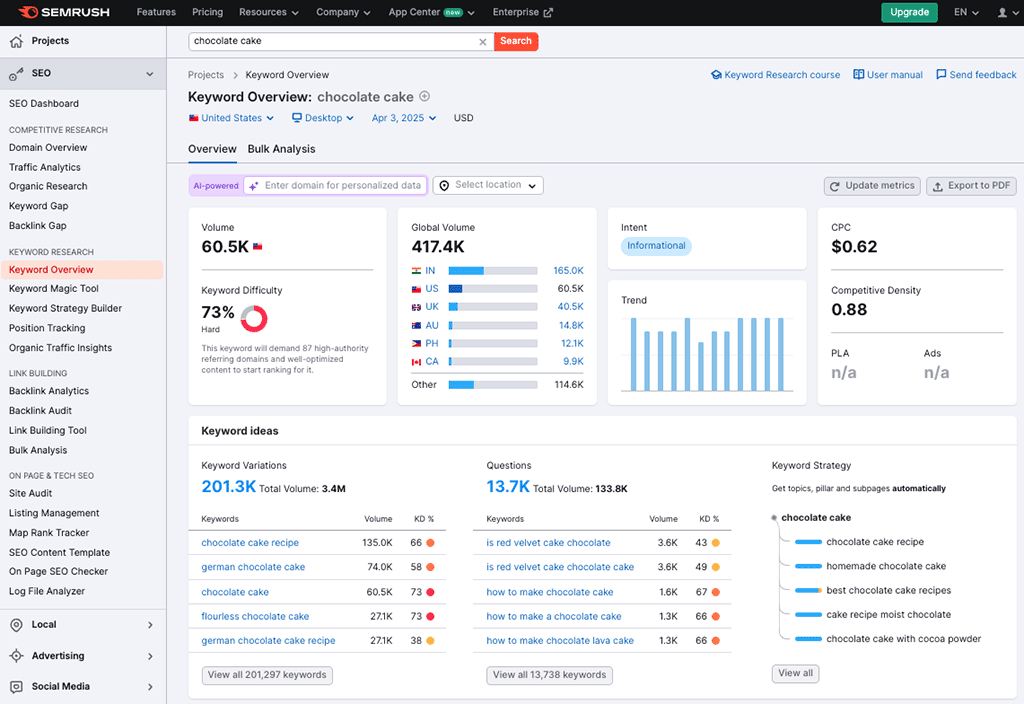Click the UK flag in Global Volume
This screenshot has width=1024, height=704.
pos(416,307)
